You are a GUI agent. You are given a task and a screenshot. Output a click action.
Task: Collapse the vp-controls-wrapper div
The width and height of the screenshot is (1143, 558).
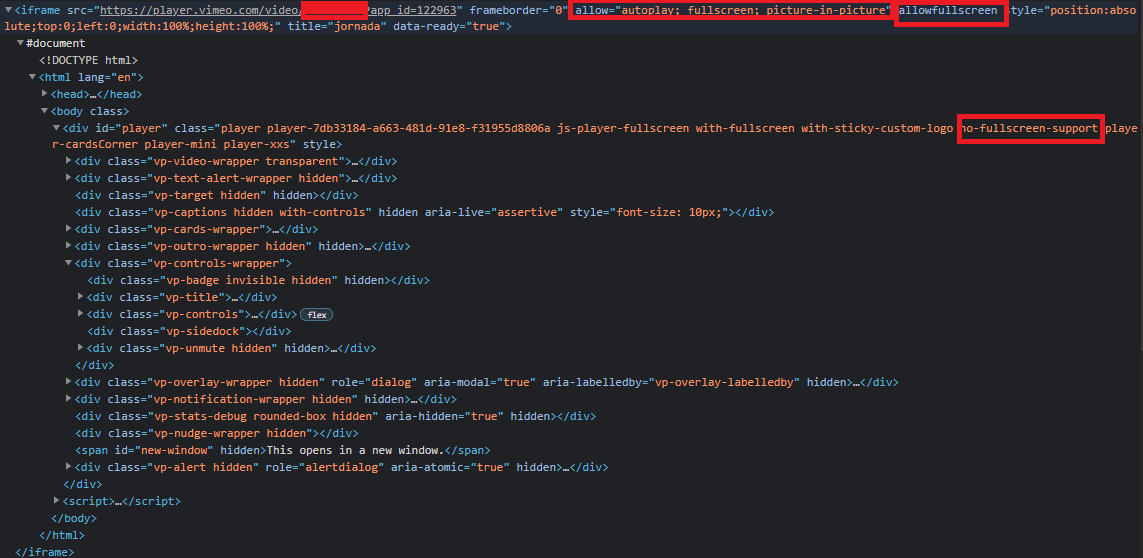[x=69, y=263]
